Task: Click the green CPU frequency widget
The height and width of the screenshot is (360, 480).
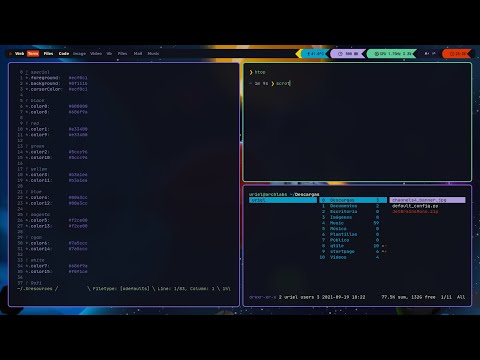Action: click(392, 54)
